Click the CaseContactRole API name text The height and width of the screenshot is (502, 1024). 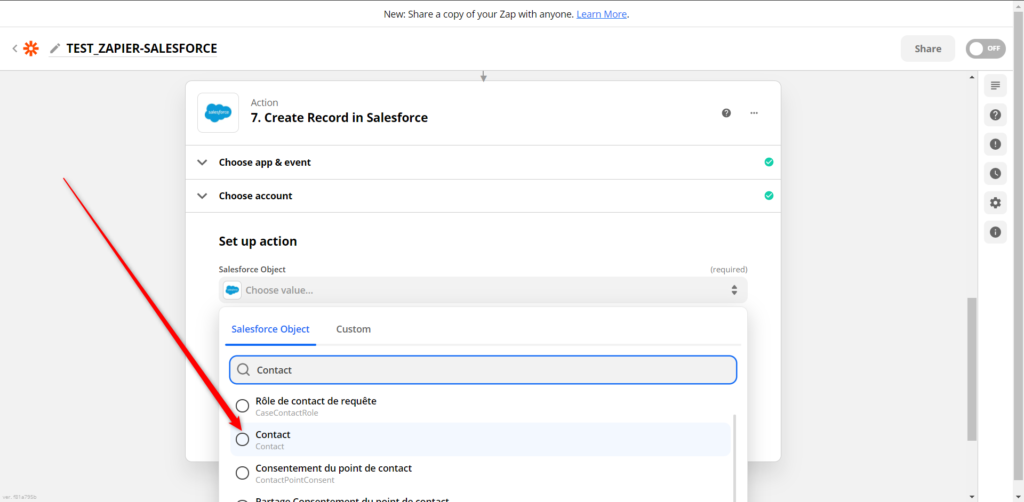click(287, 413)
